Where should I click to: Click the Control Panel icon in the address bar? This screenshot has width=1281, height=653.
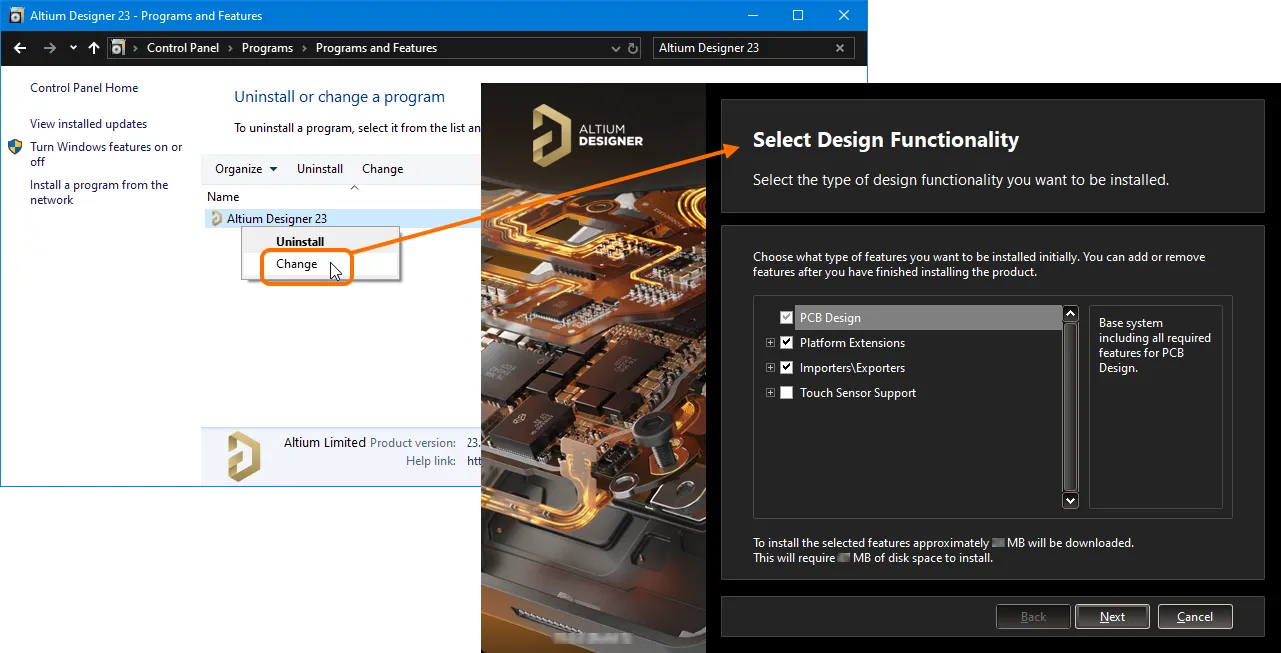click(118, 48)
